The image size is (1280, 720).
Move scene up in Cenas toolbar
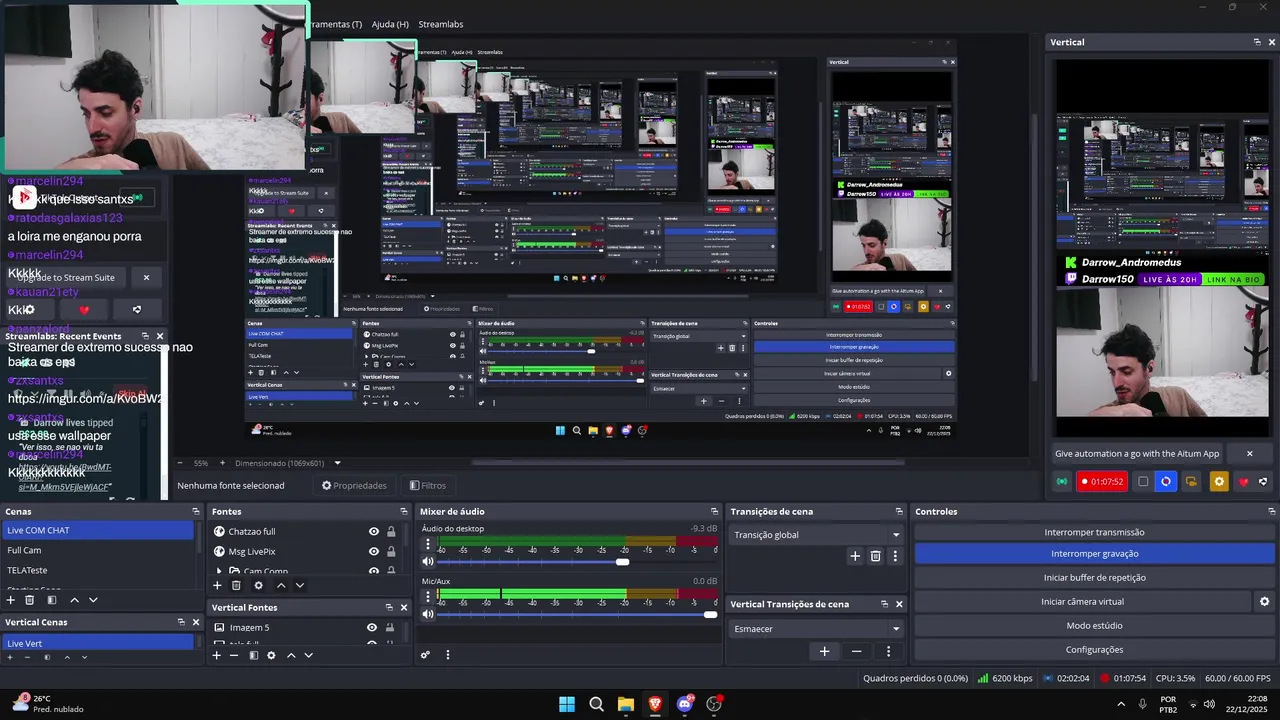click(74, 600)
